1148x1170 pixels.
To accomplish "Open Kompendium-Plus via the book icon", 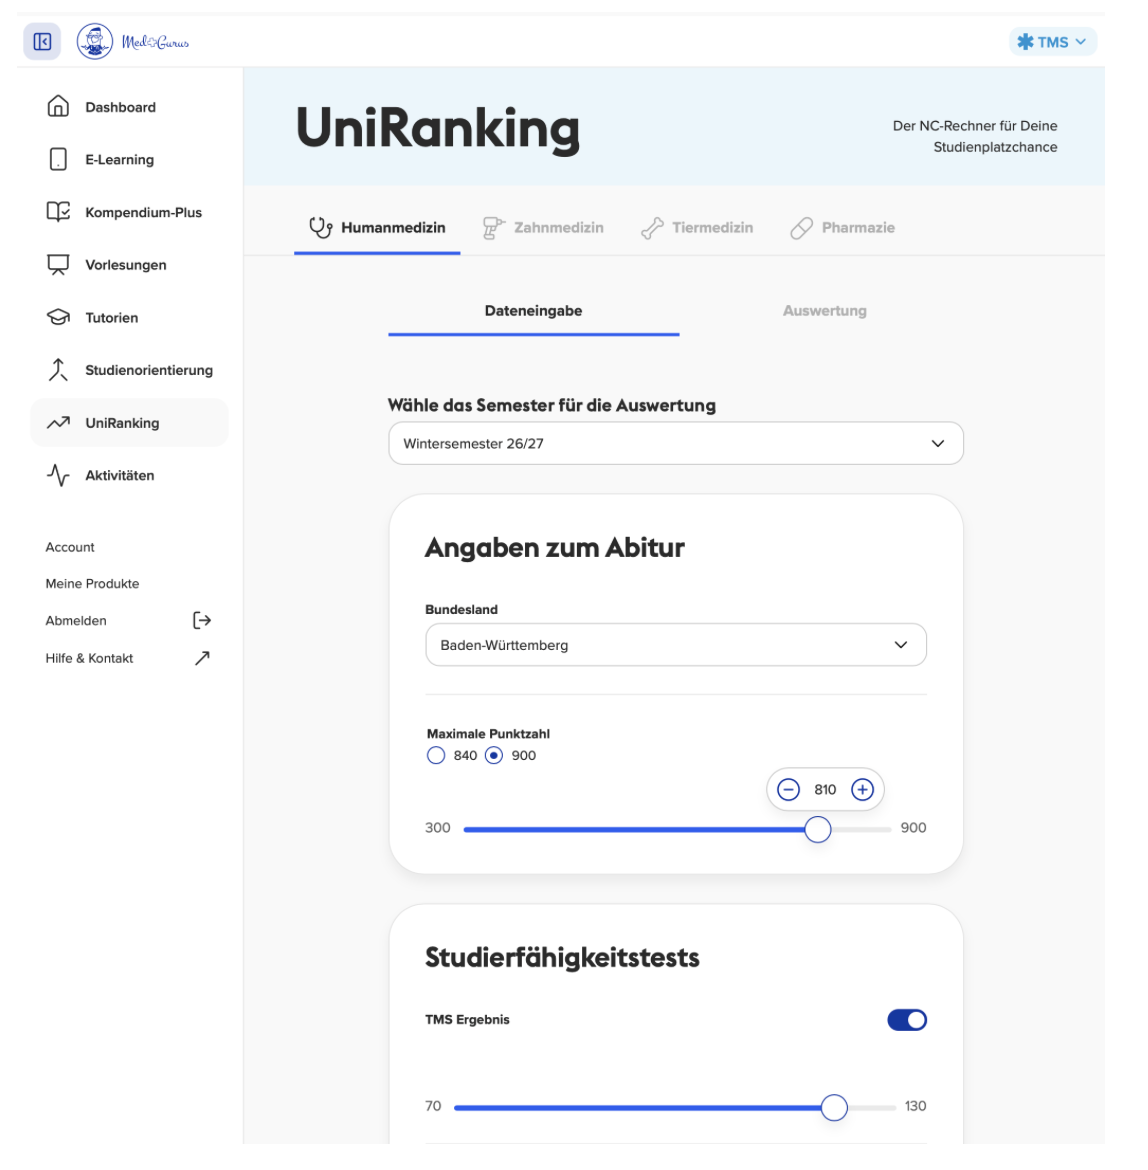I will click(x=59, y=212).
